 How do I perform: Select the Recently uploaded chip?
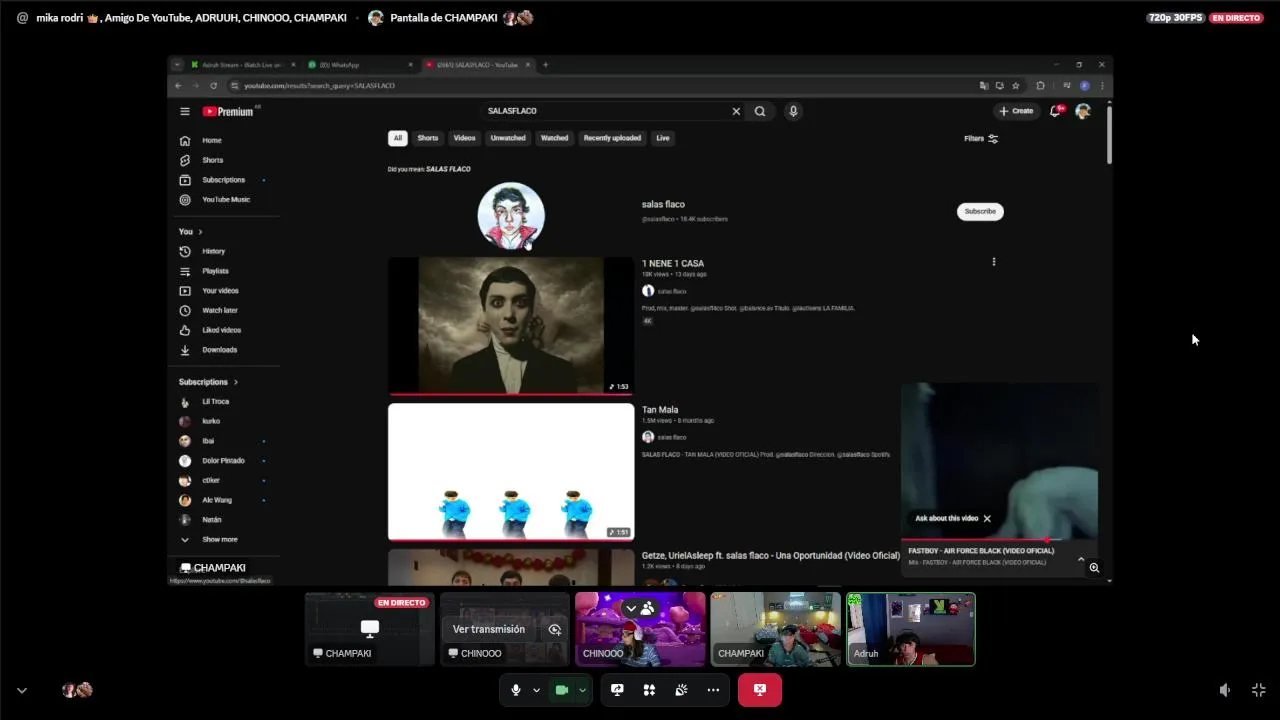(x=612, y=138)
